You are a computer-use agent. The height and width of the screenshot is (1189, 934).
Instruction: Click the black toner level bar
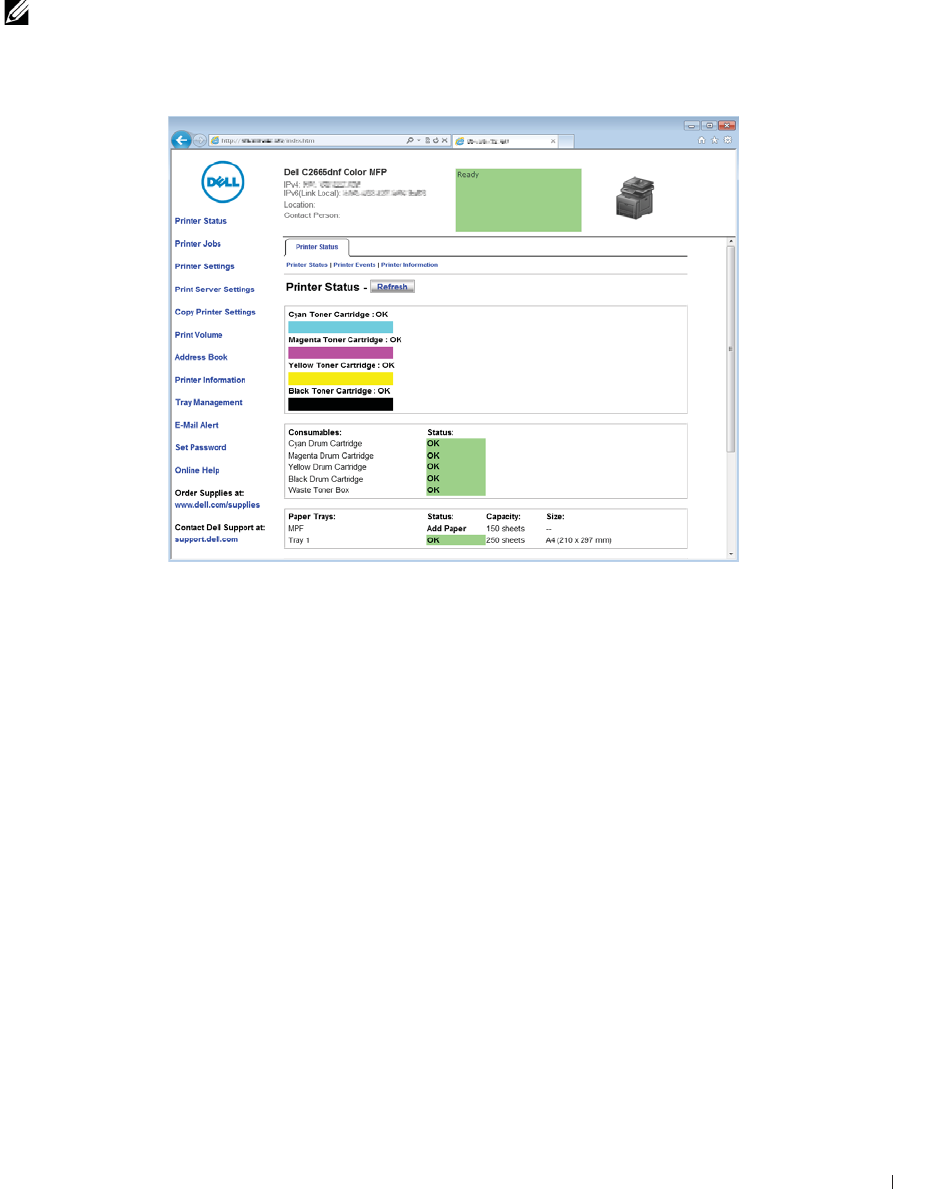pyautogui.click(x=340, y=404)
